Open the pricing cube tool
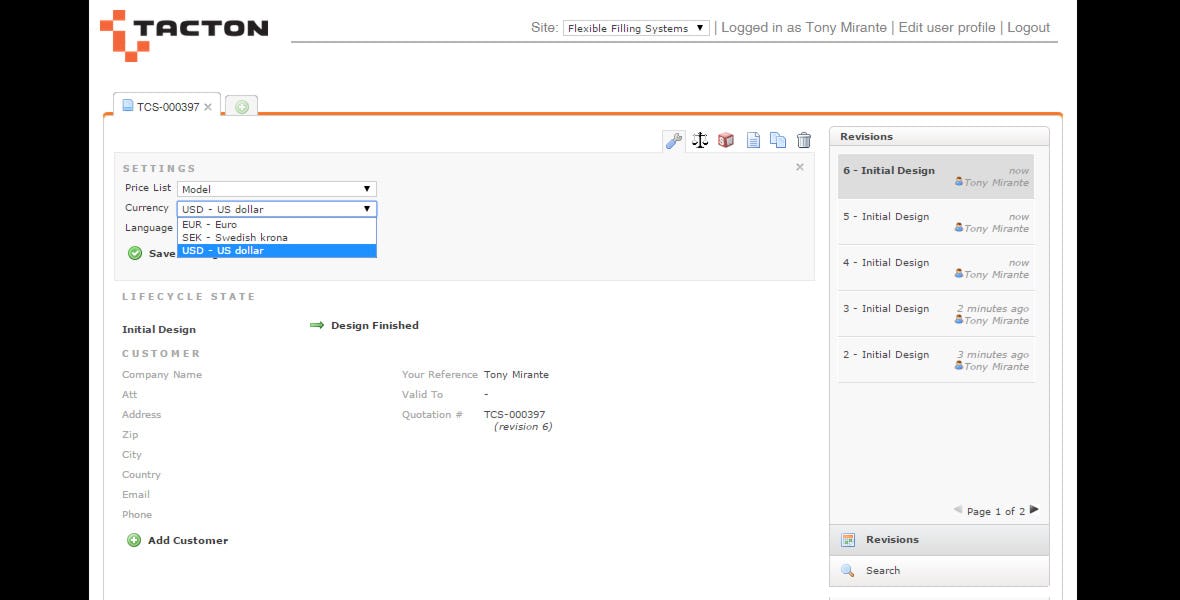Screen dimensions: 1180x600 point(725,140)
